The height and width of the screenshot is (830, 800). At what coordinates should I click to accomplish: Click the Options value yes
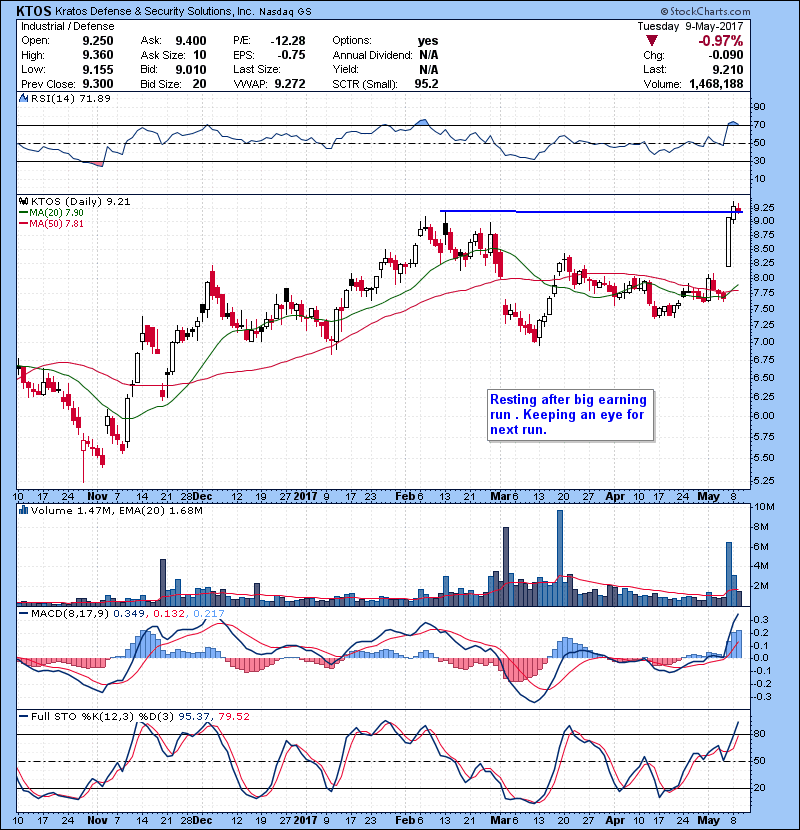pyautogui.click(x=428, y=41)
